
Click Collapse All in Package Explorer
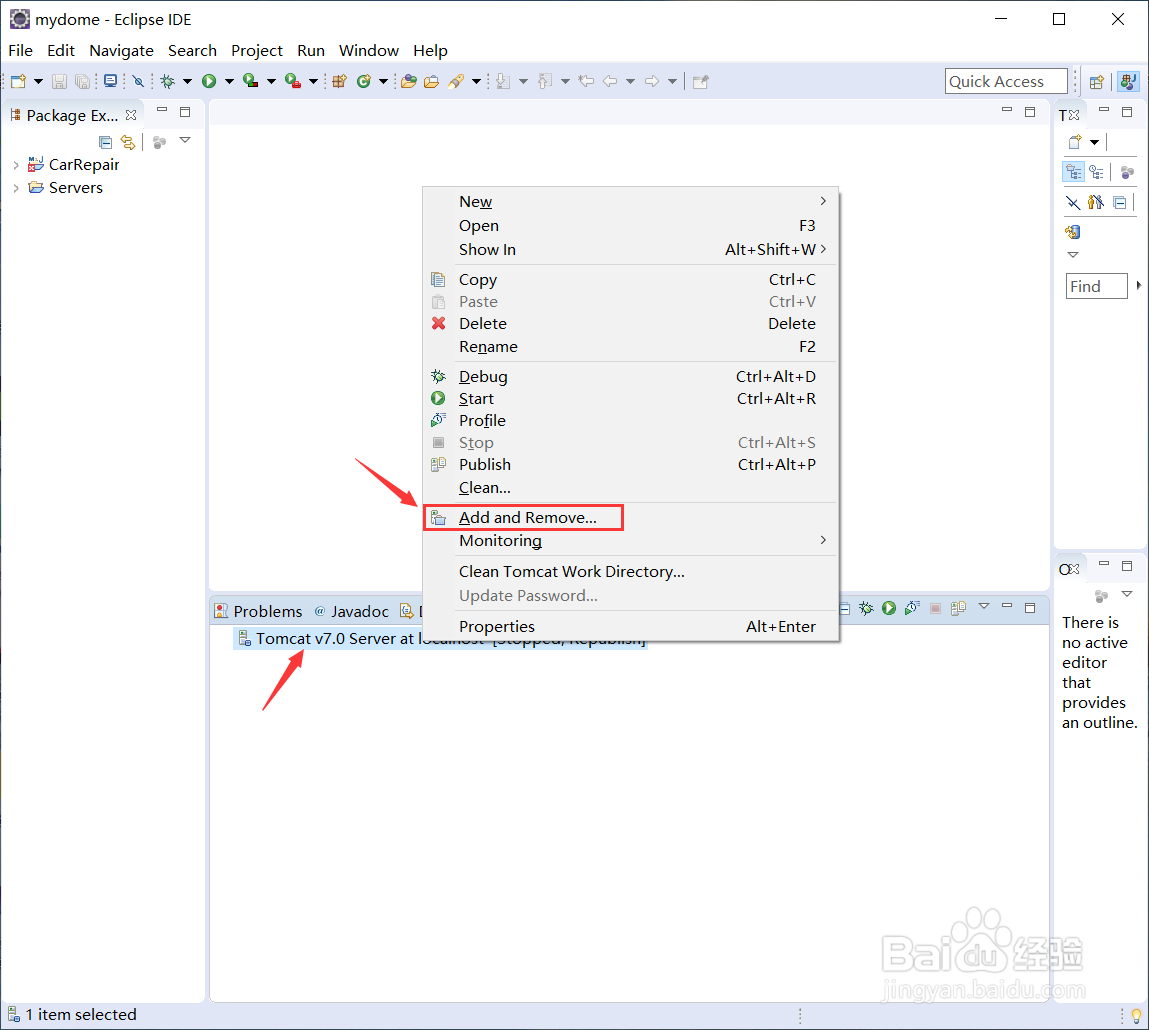(x=106, y=142)
